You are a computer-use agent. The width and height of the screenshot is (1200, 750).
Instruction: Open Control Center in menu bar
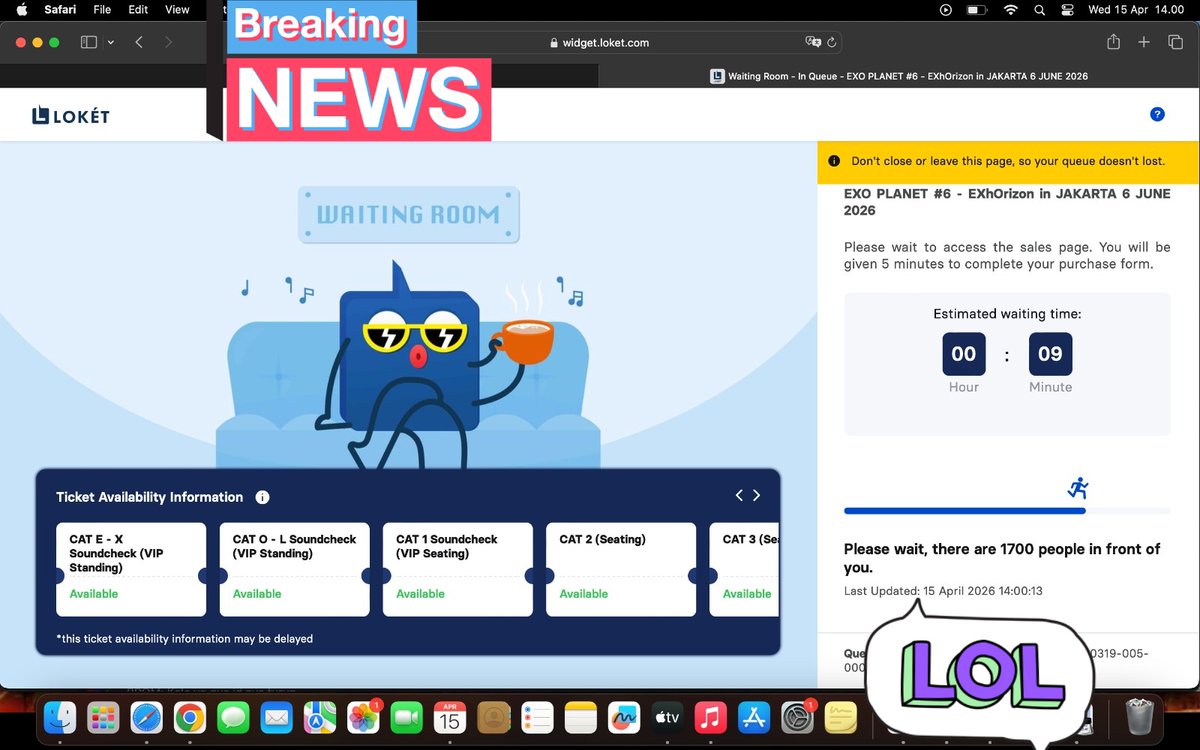pyautogui.click(x=1068, y=10)
